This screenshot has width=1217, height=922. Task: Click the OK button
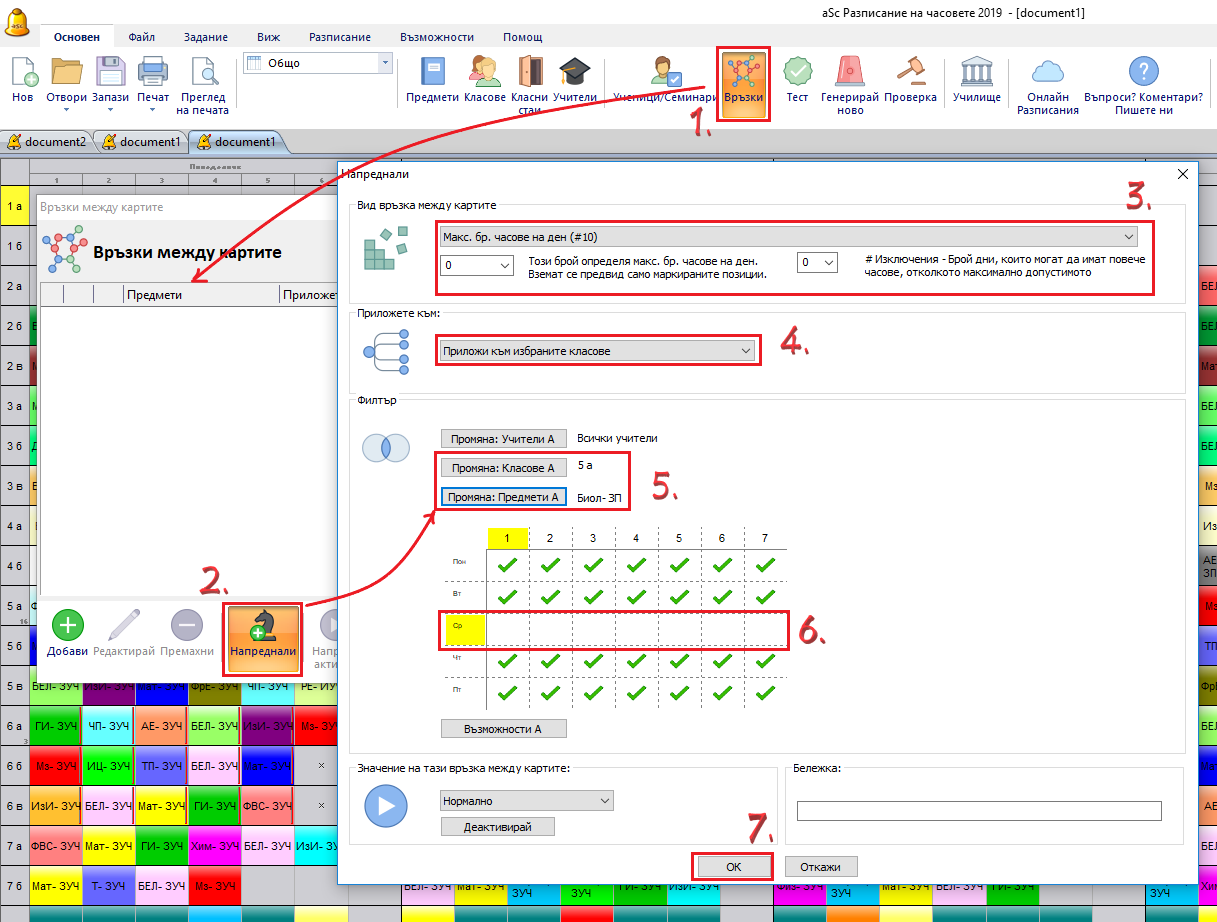click(732, 867)
